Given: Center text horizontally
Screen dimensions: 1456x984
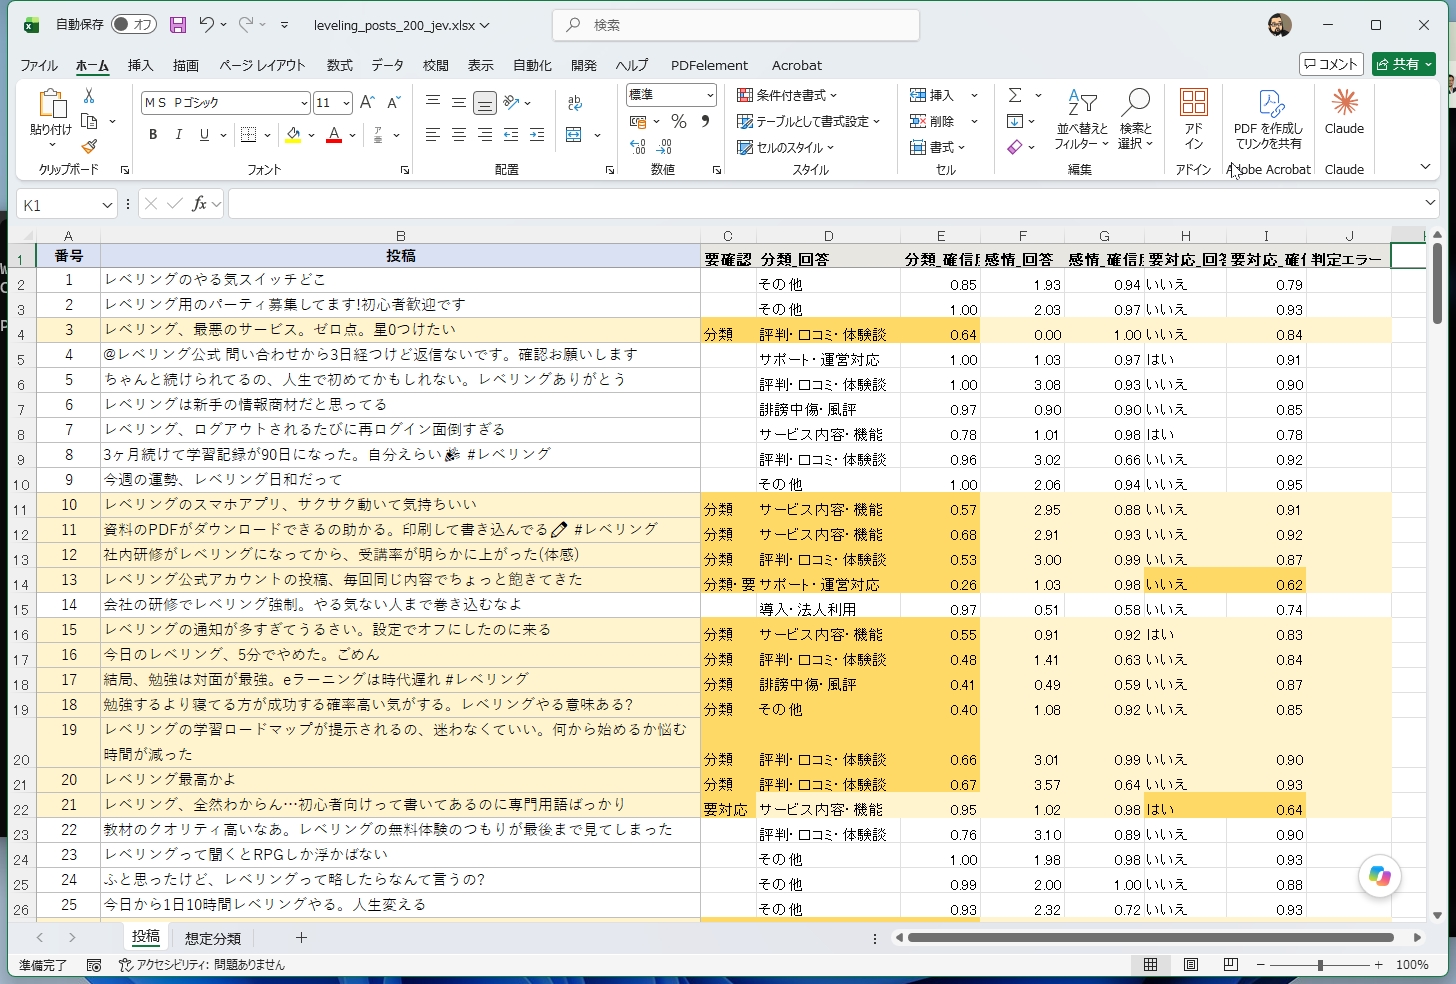Looking at the screenshot, I should pos(458,134).
